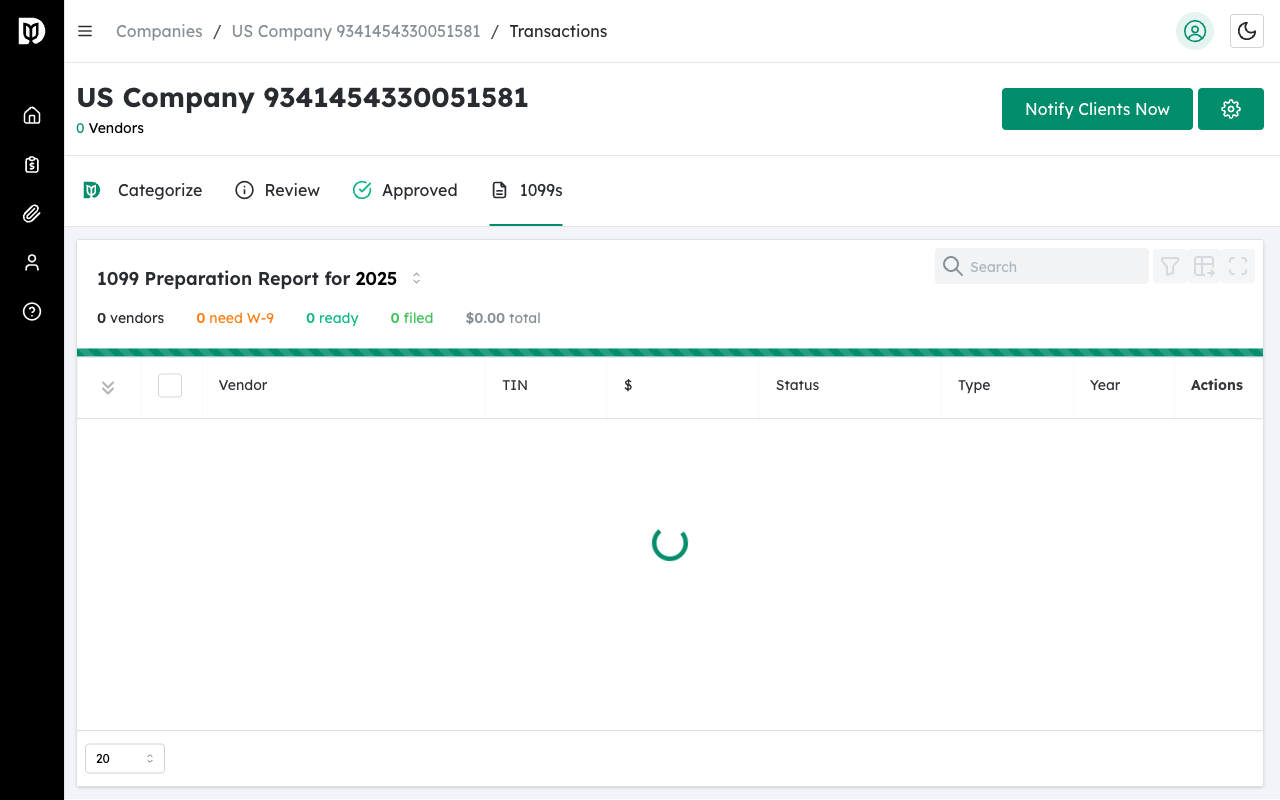Change the page size dropdown showing 20
The image size is (1280, 800).
tap(124, 758)
